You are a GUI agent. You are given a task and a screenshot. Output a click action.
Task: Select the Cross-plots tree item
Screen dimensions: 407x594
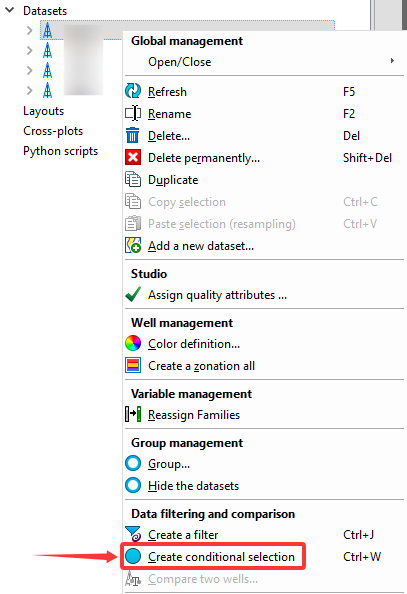(x=53, y=131)
